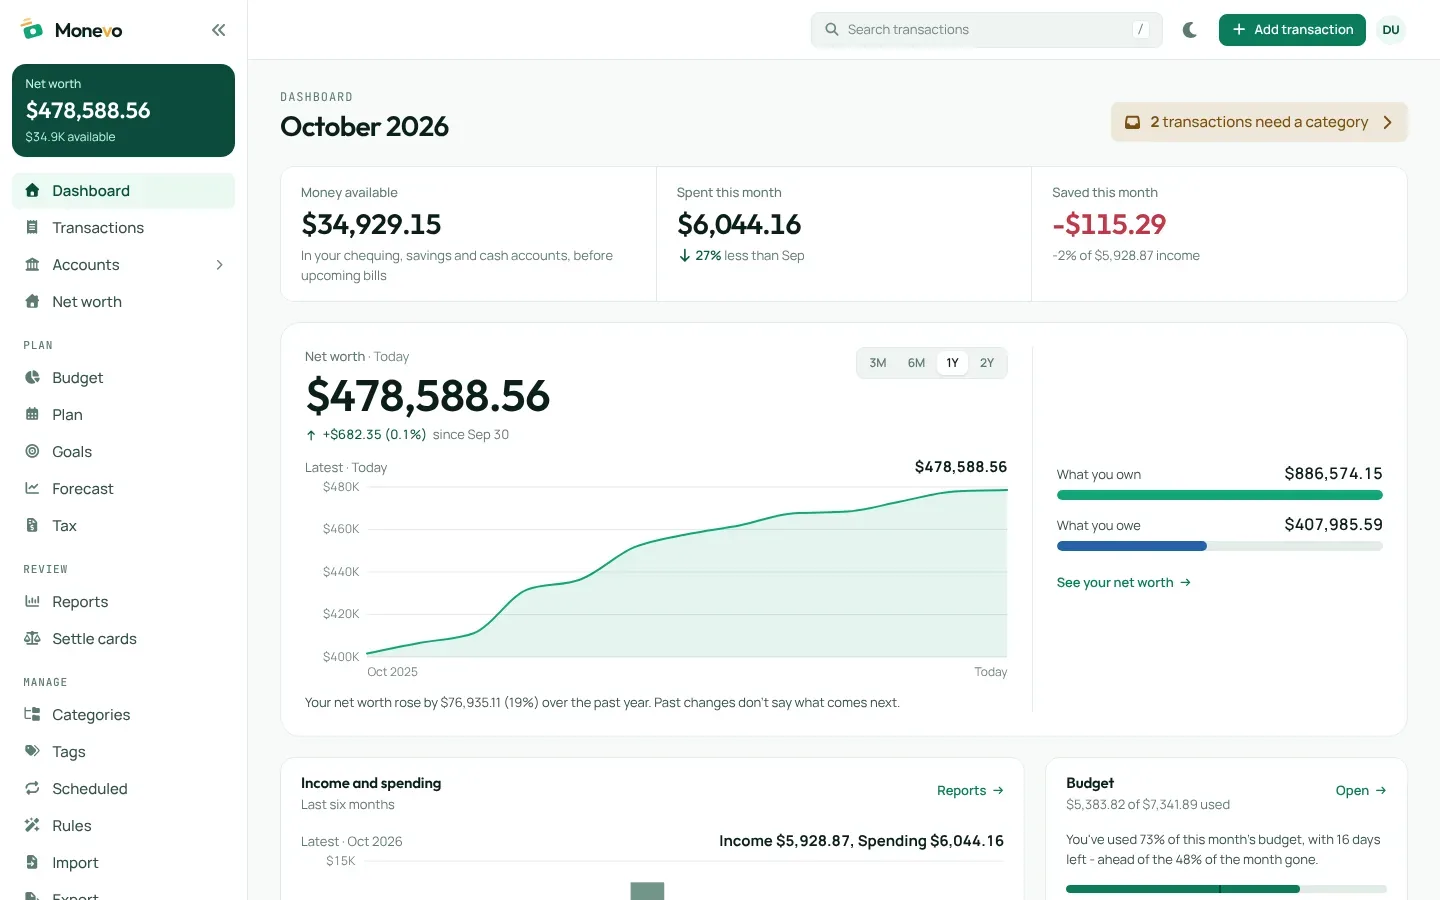Select the 2Y chart range
Viewport: 1440px width, 900px height.
coord(987,363)
